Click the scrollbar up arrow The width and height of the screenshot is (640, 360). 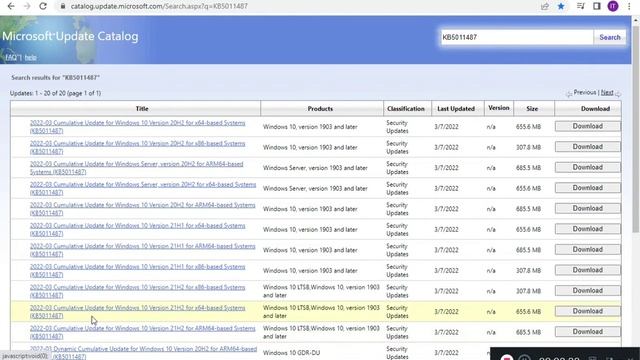click(636, 19)
